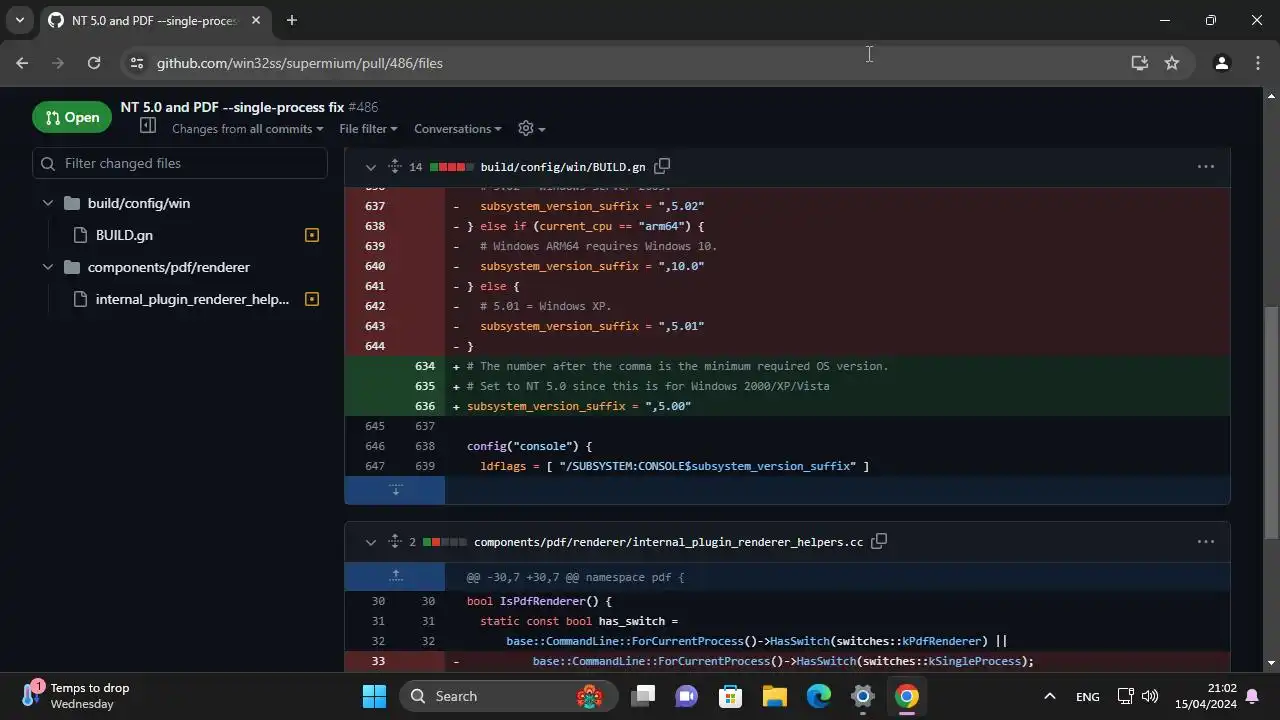The width and height of the screenshot is (1280, 720).
Task: Open the Conversations dropdown
Action: (x=458, y=129)
